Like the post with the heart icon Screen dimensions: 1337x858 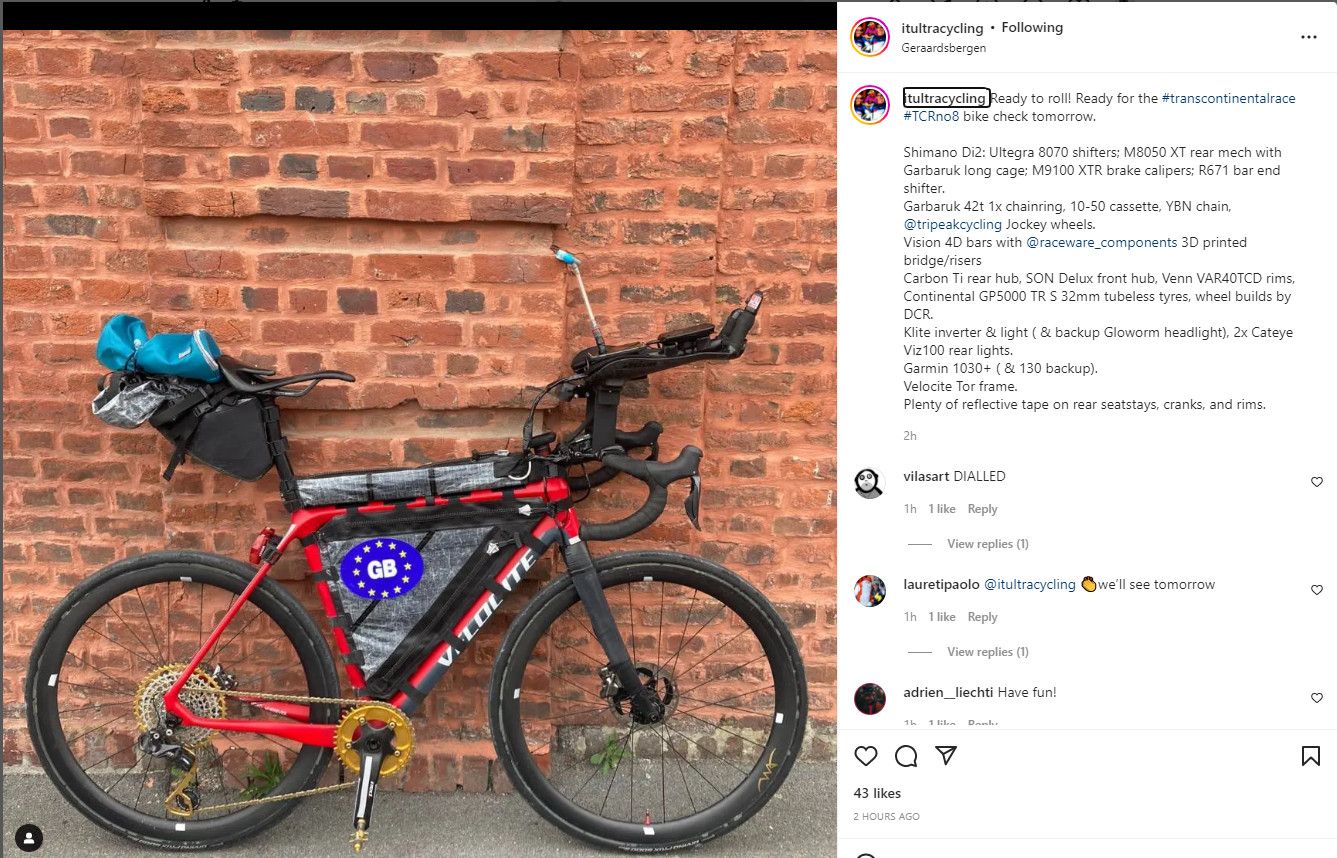866,756
